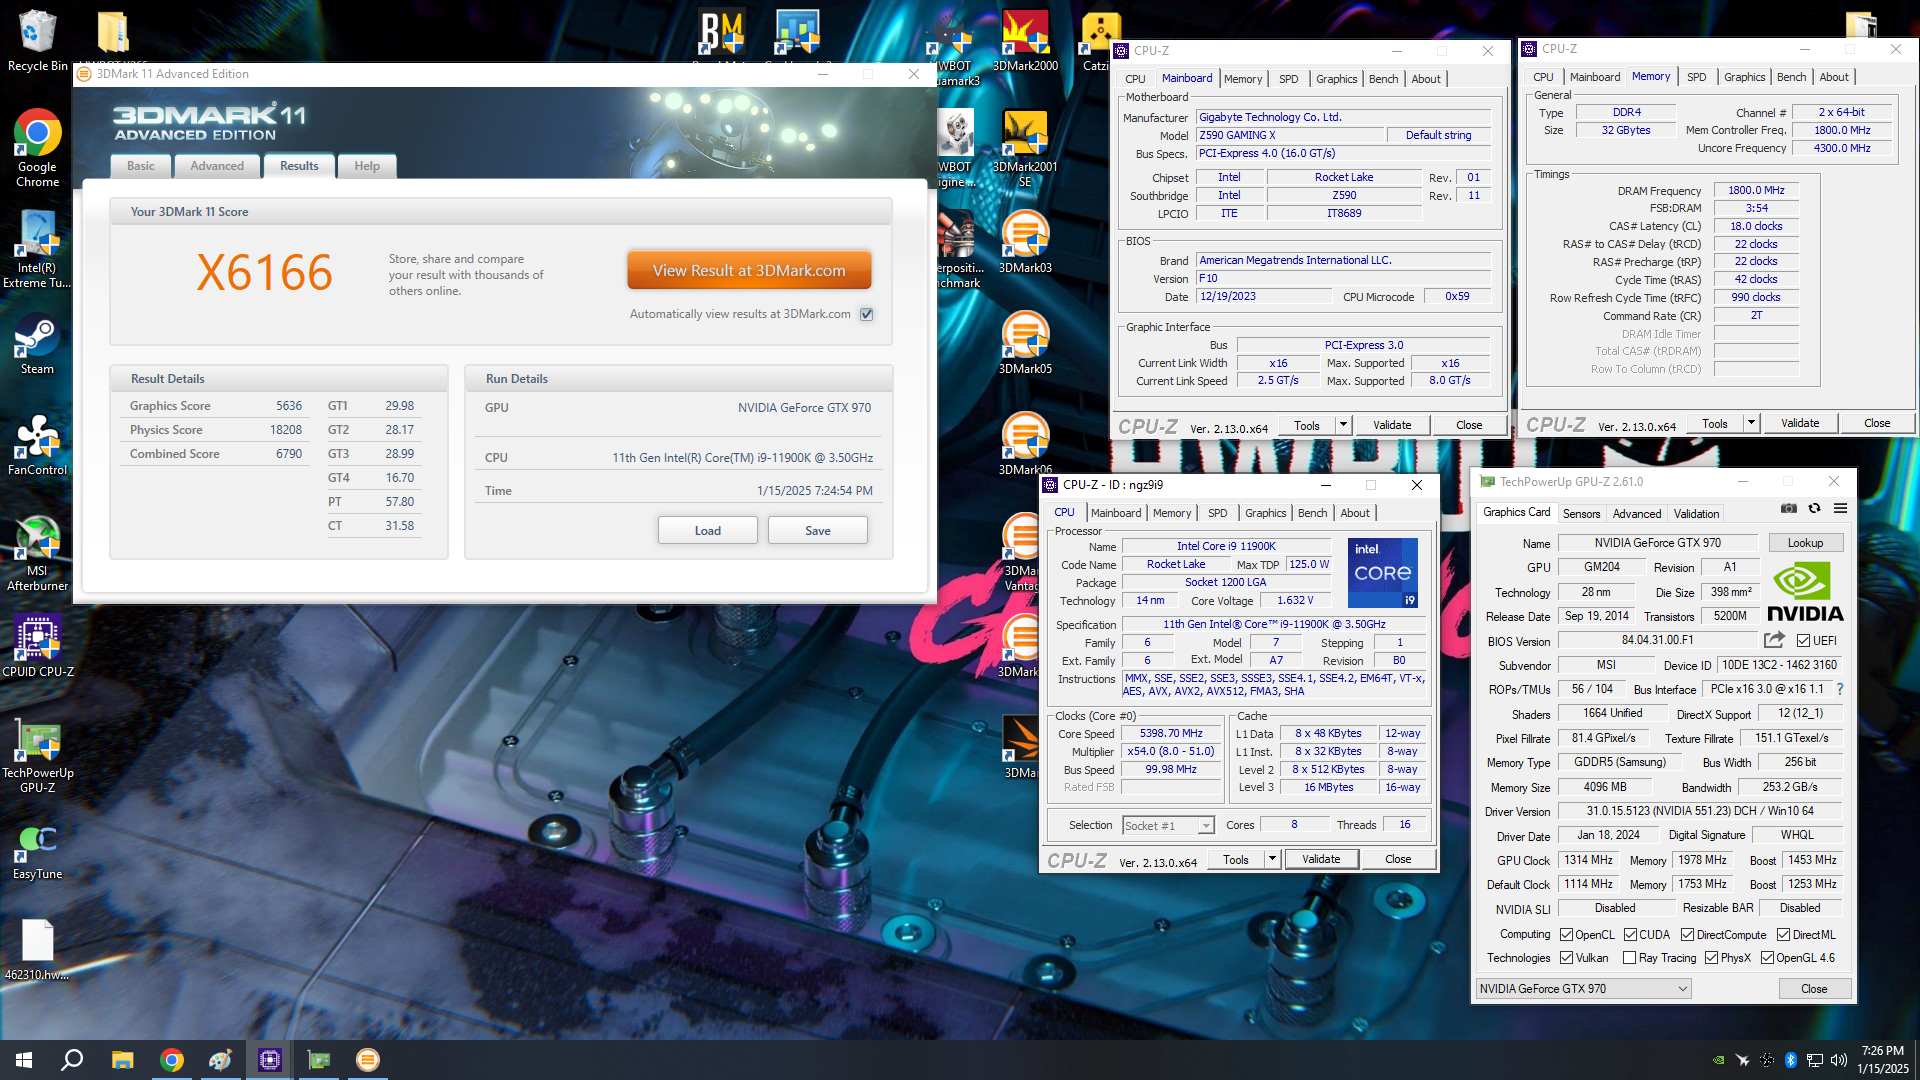Click Windows Start button
Image resolution: width=1920 pixels, height=1080 pixels.
(24, 1060)
